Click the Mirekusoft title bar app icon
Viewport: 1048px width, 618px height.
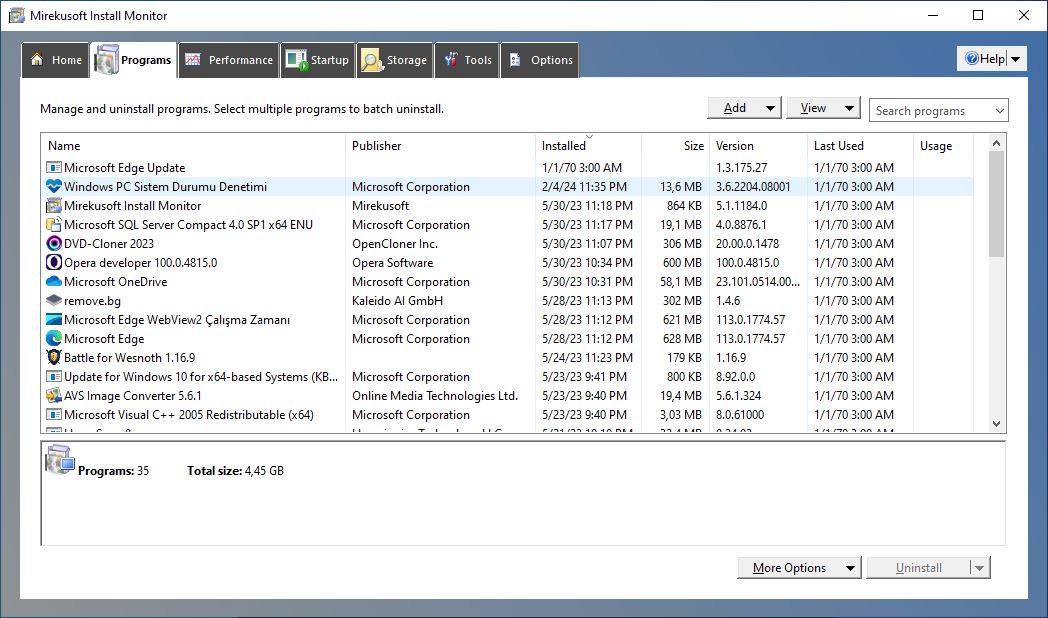17,15
